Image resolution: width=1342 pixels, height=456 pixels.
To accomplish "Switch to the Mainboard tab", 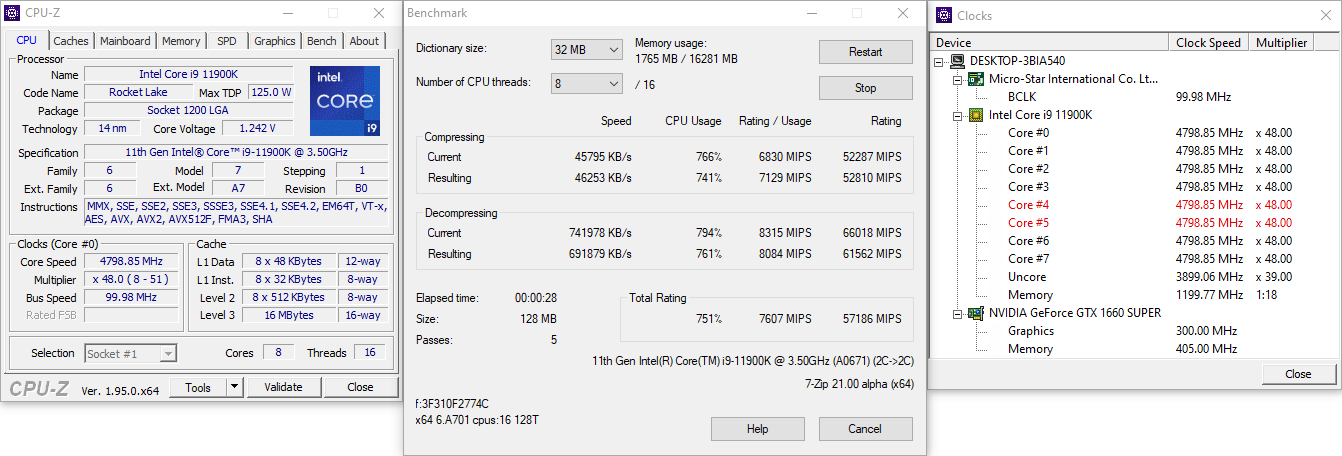I will click(x=126, y=41).
